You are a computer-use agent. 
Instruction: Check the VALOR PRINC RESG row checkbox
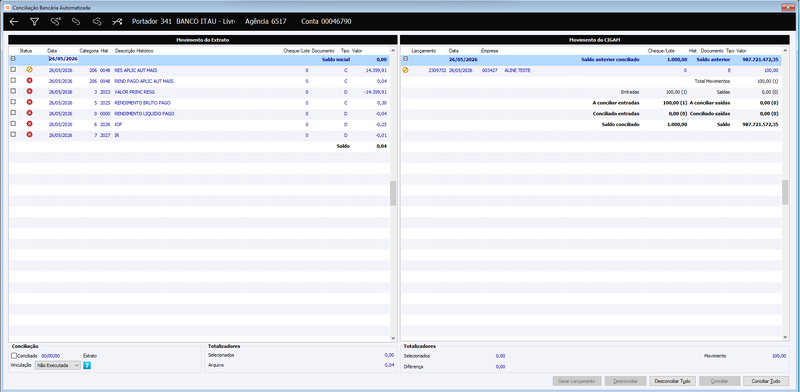[x=13, y=91]
